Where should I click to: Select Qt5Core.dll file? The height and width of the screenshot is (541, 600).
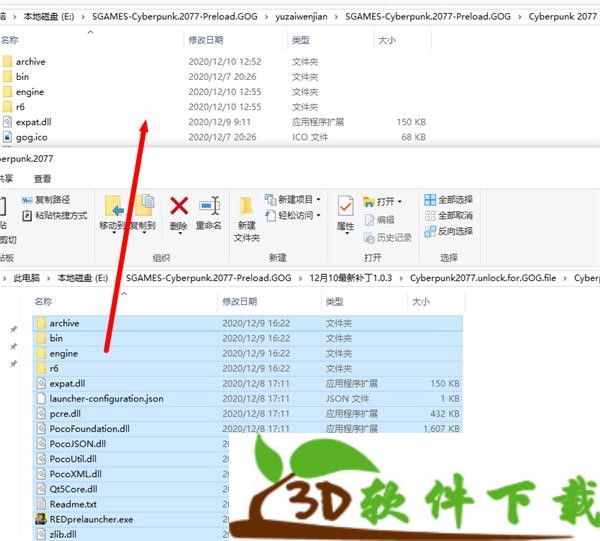[x=73, y=489]
